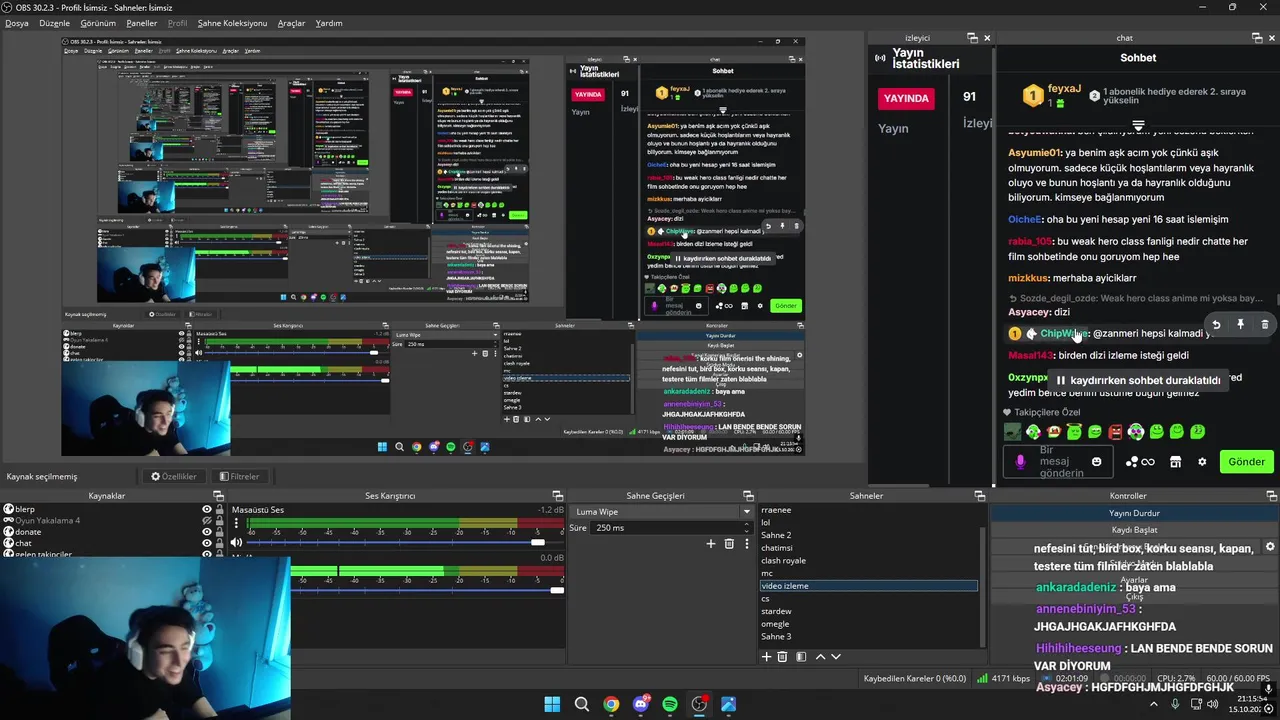Screen dimensions: 1280x720
Task: Open transition properties three-dot menu
Action: [x=745, y=544]
